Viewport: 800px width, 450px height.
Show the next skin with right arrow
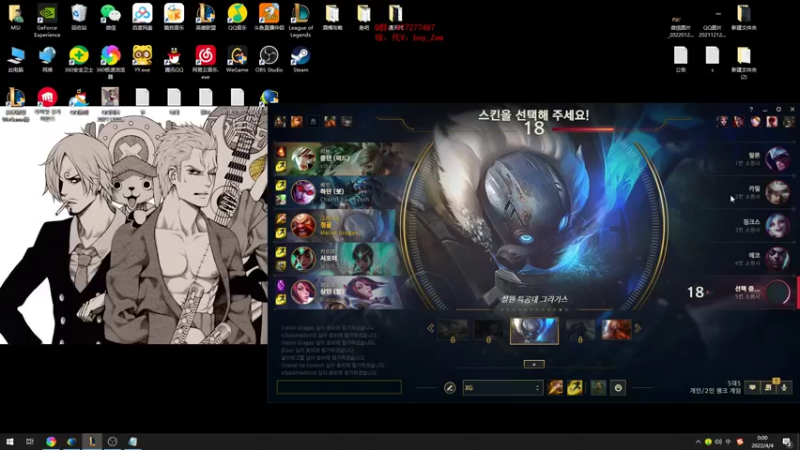[x=638, y=329]
